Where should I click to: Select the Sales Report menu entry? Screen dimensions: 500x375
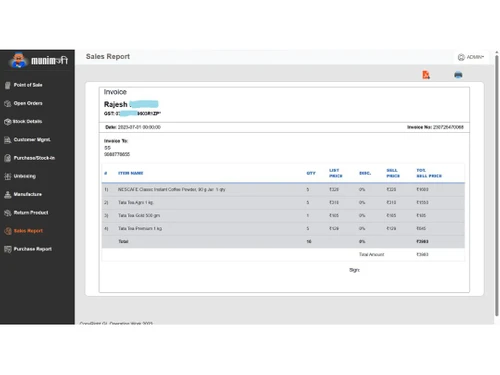pos(28,231)
